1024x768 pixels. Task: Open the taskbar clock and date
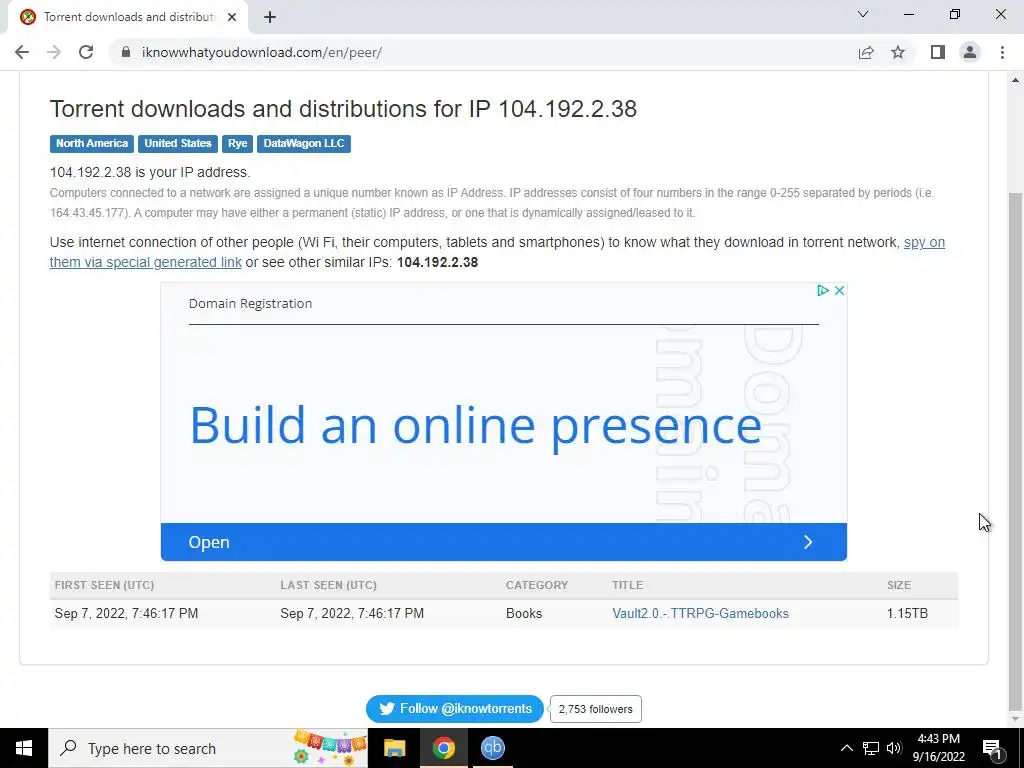pyautogui.click(x=938, y=748)
